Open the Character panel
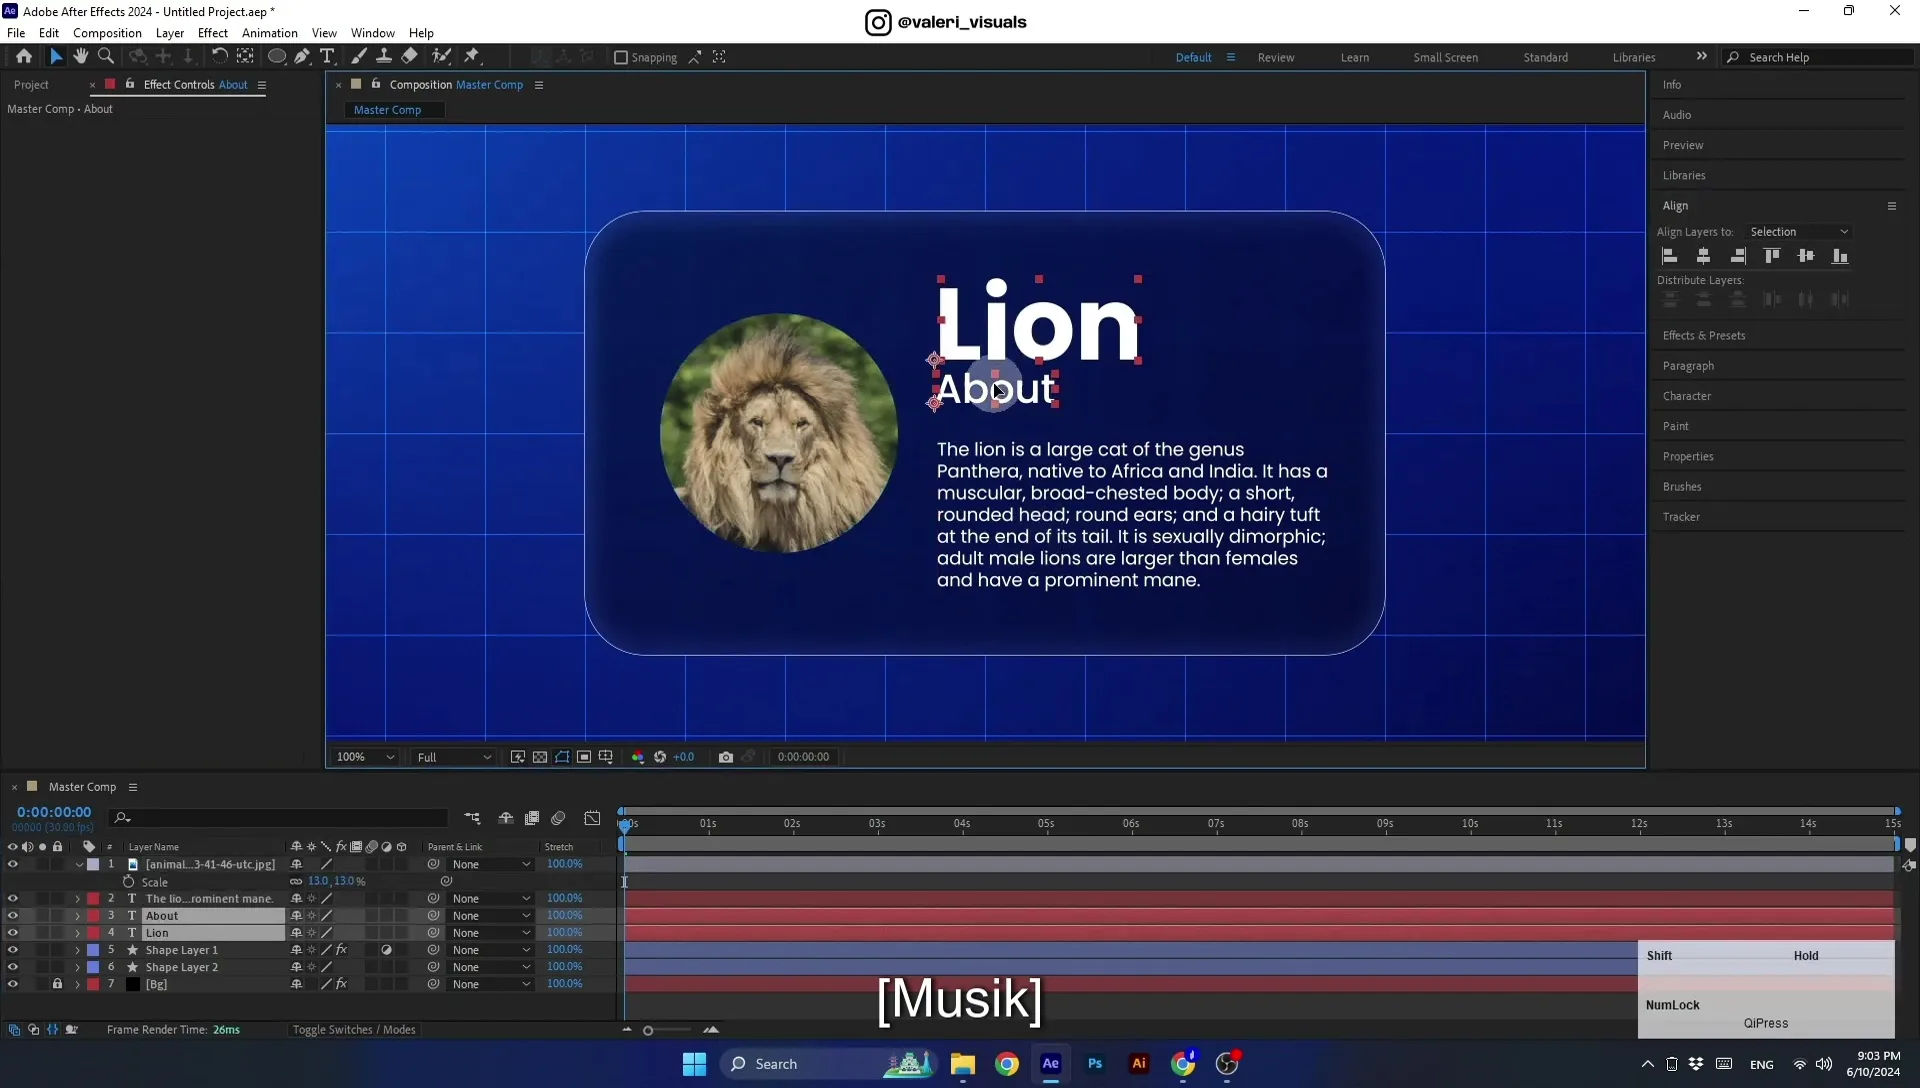The width and height of the screenshot is (1920, 1088). (1687, 396)
